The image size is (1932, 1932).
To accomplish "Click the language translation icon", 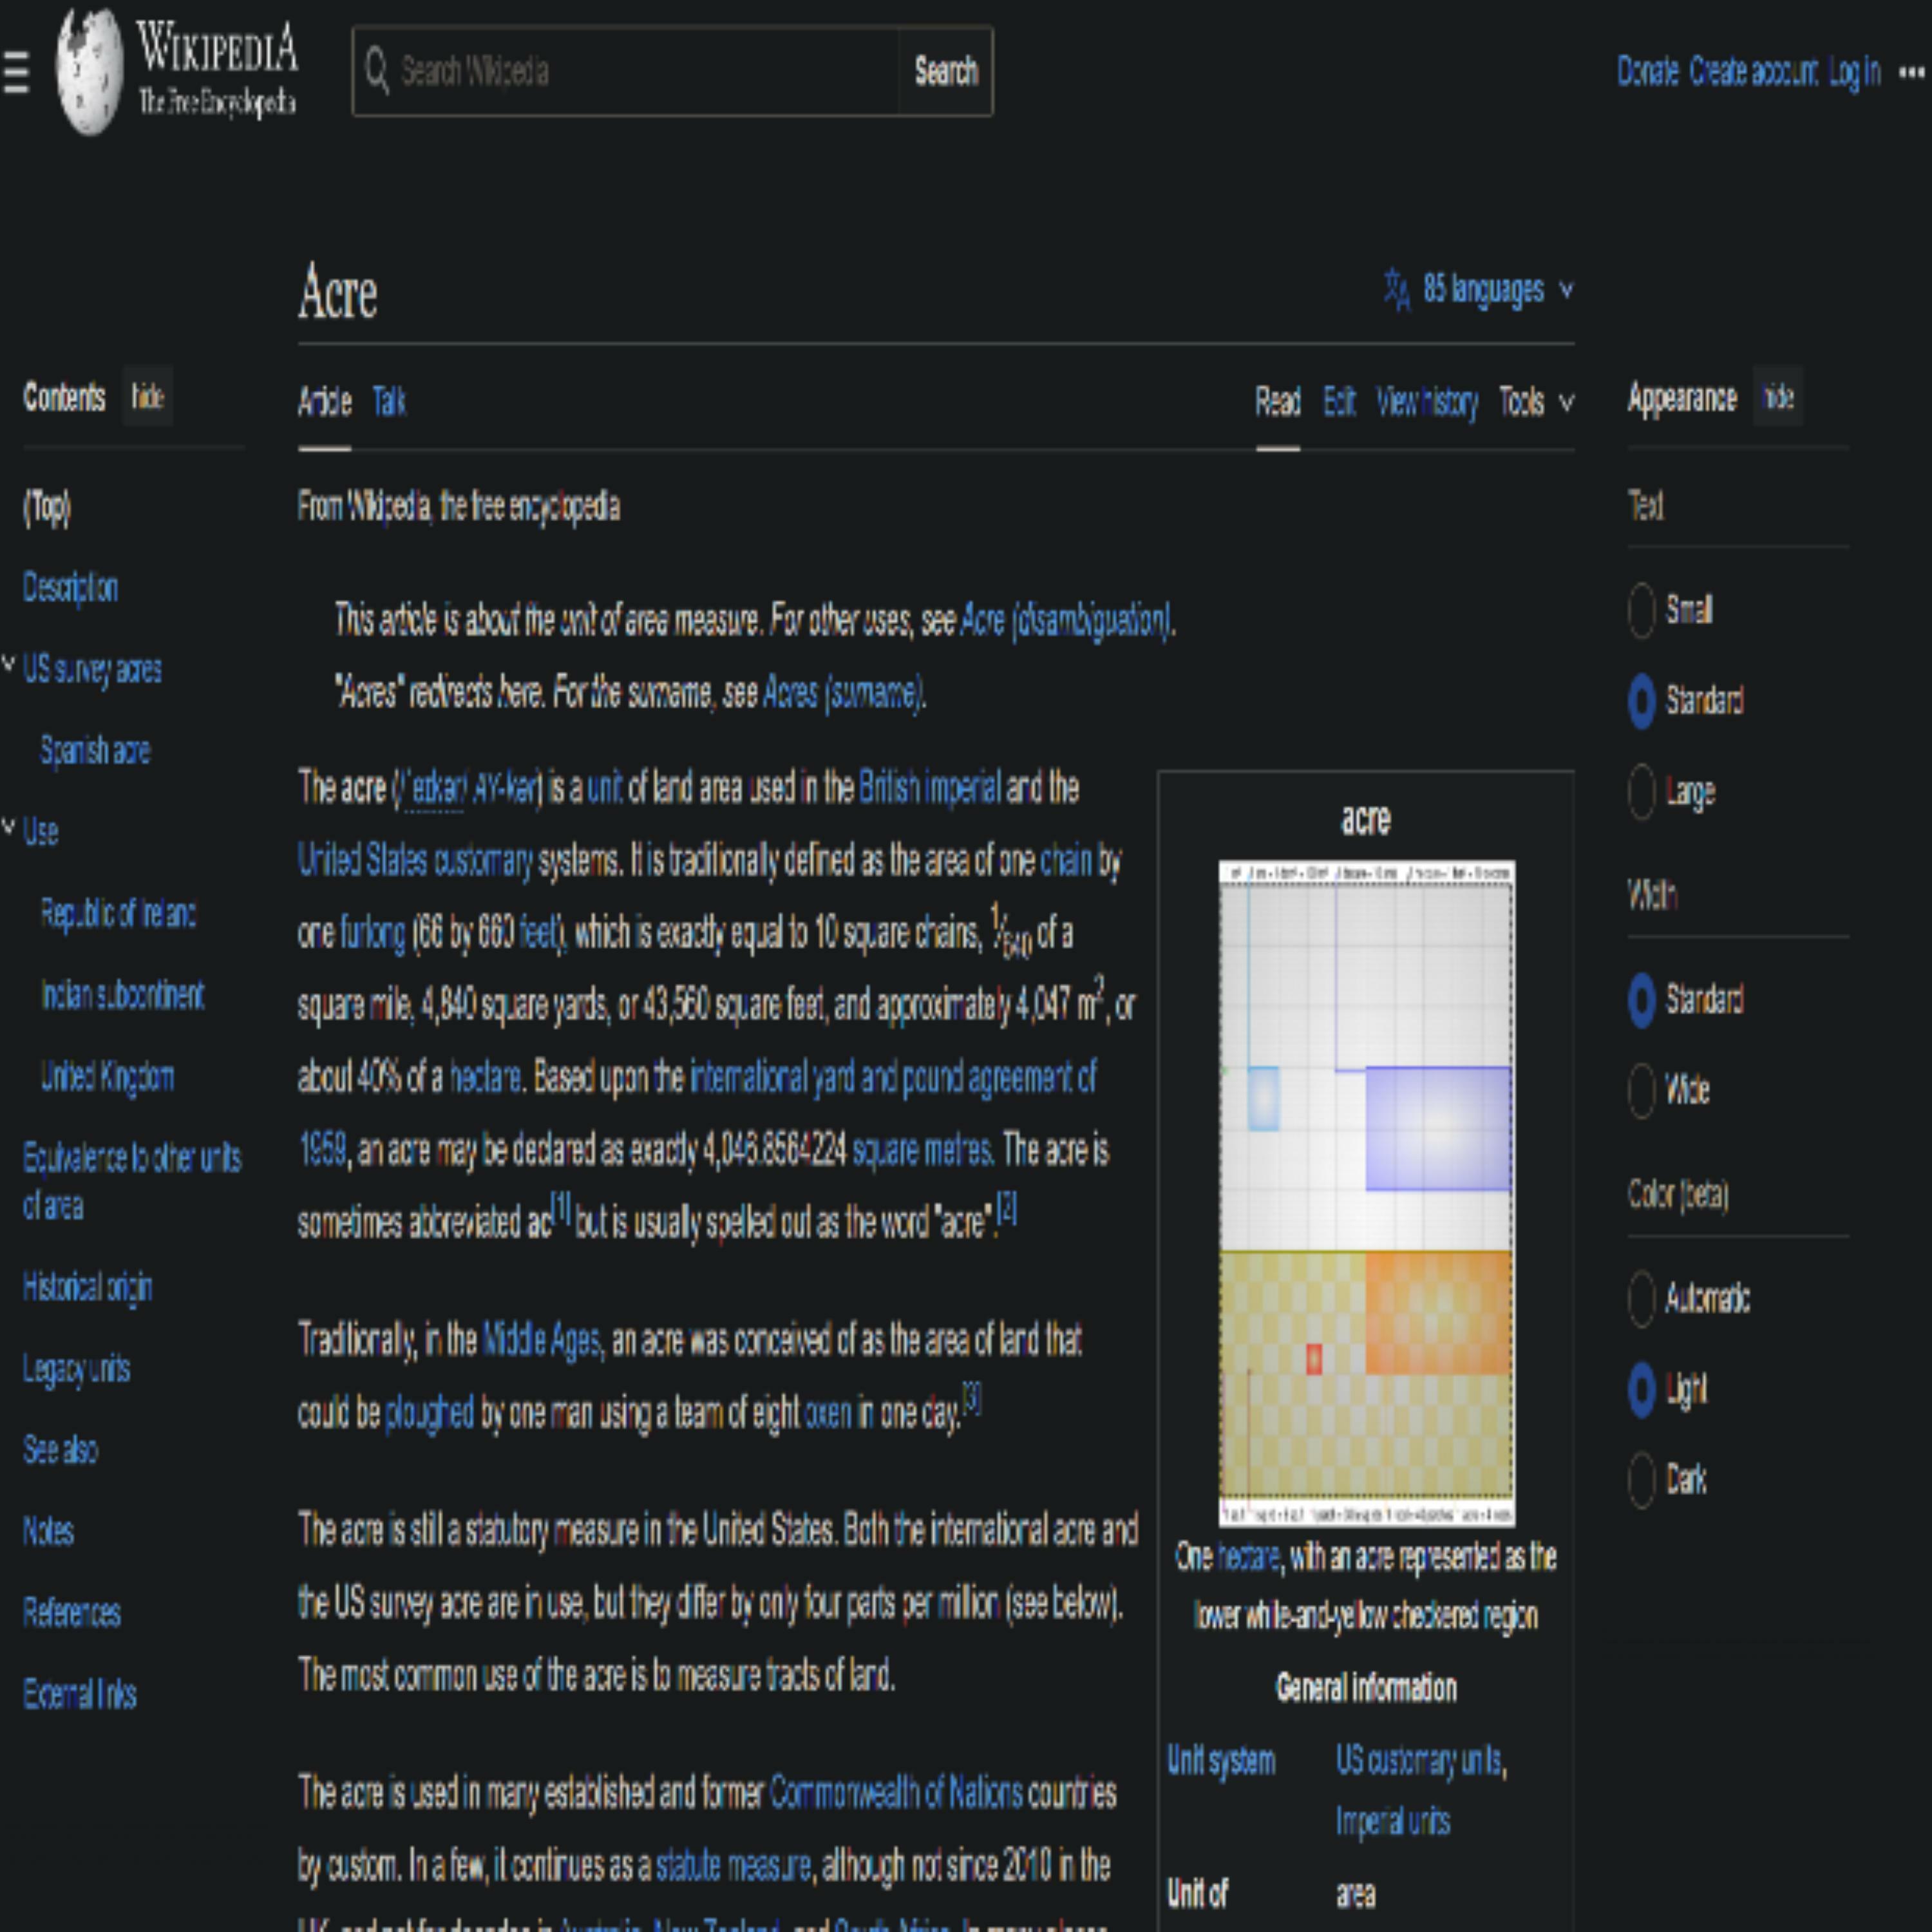I will click(x=1397, y=290).
